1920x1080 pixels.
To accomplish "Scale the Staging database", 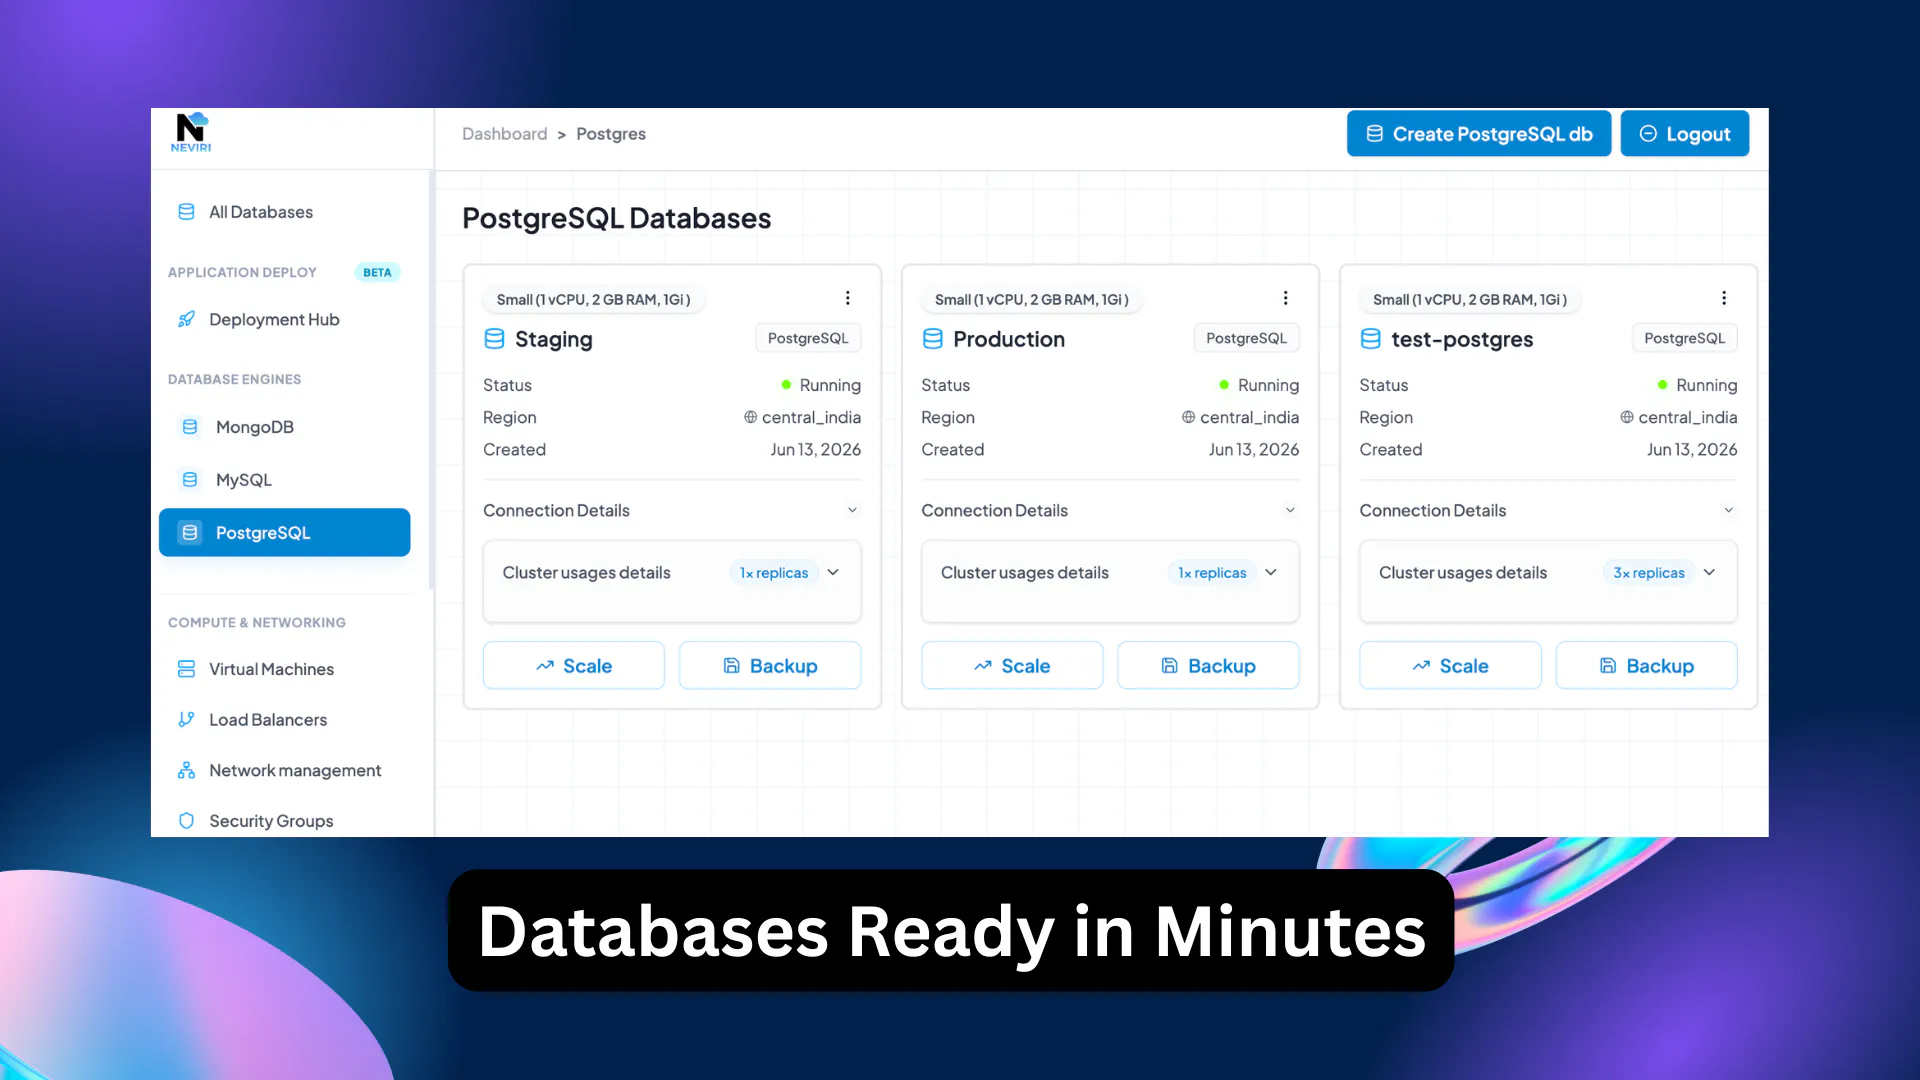I will (x=574, y=666).
